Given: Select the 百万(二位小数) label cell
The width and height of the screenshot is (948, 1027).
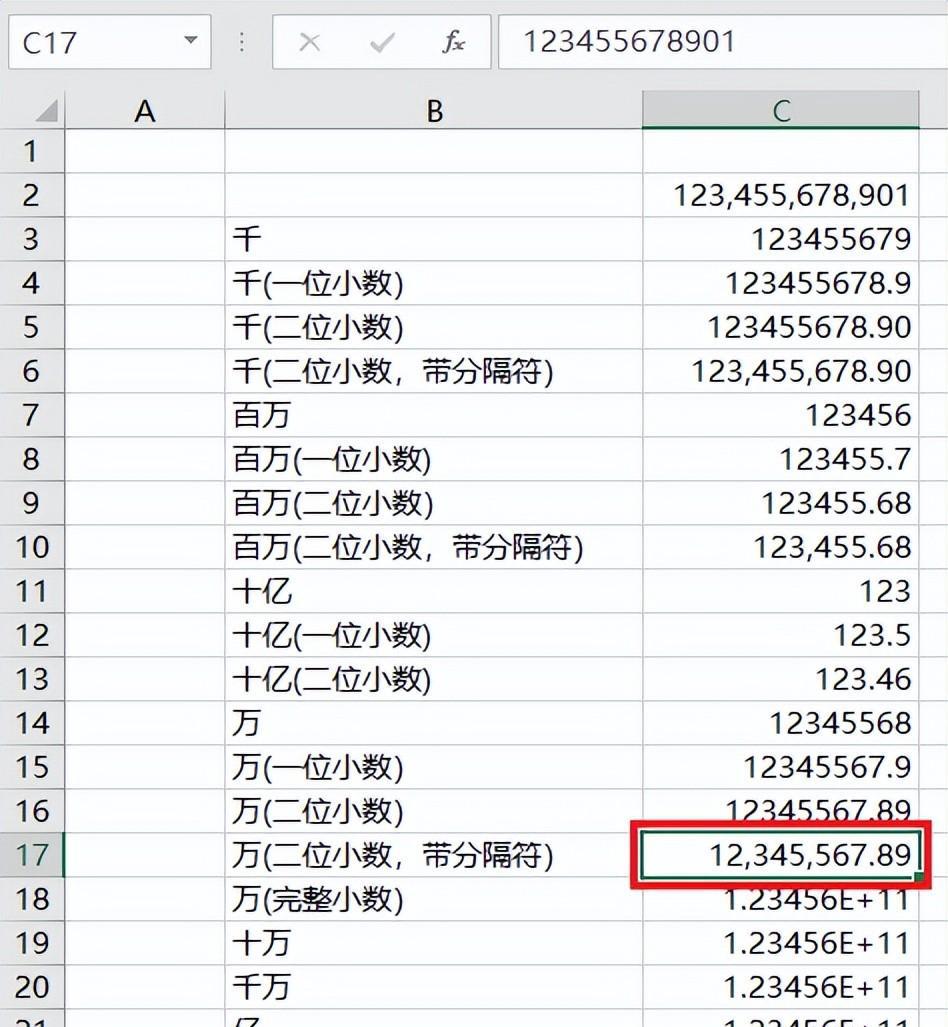Looking at the screenshot, I should [x=434, y=503].
